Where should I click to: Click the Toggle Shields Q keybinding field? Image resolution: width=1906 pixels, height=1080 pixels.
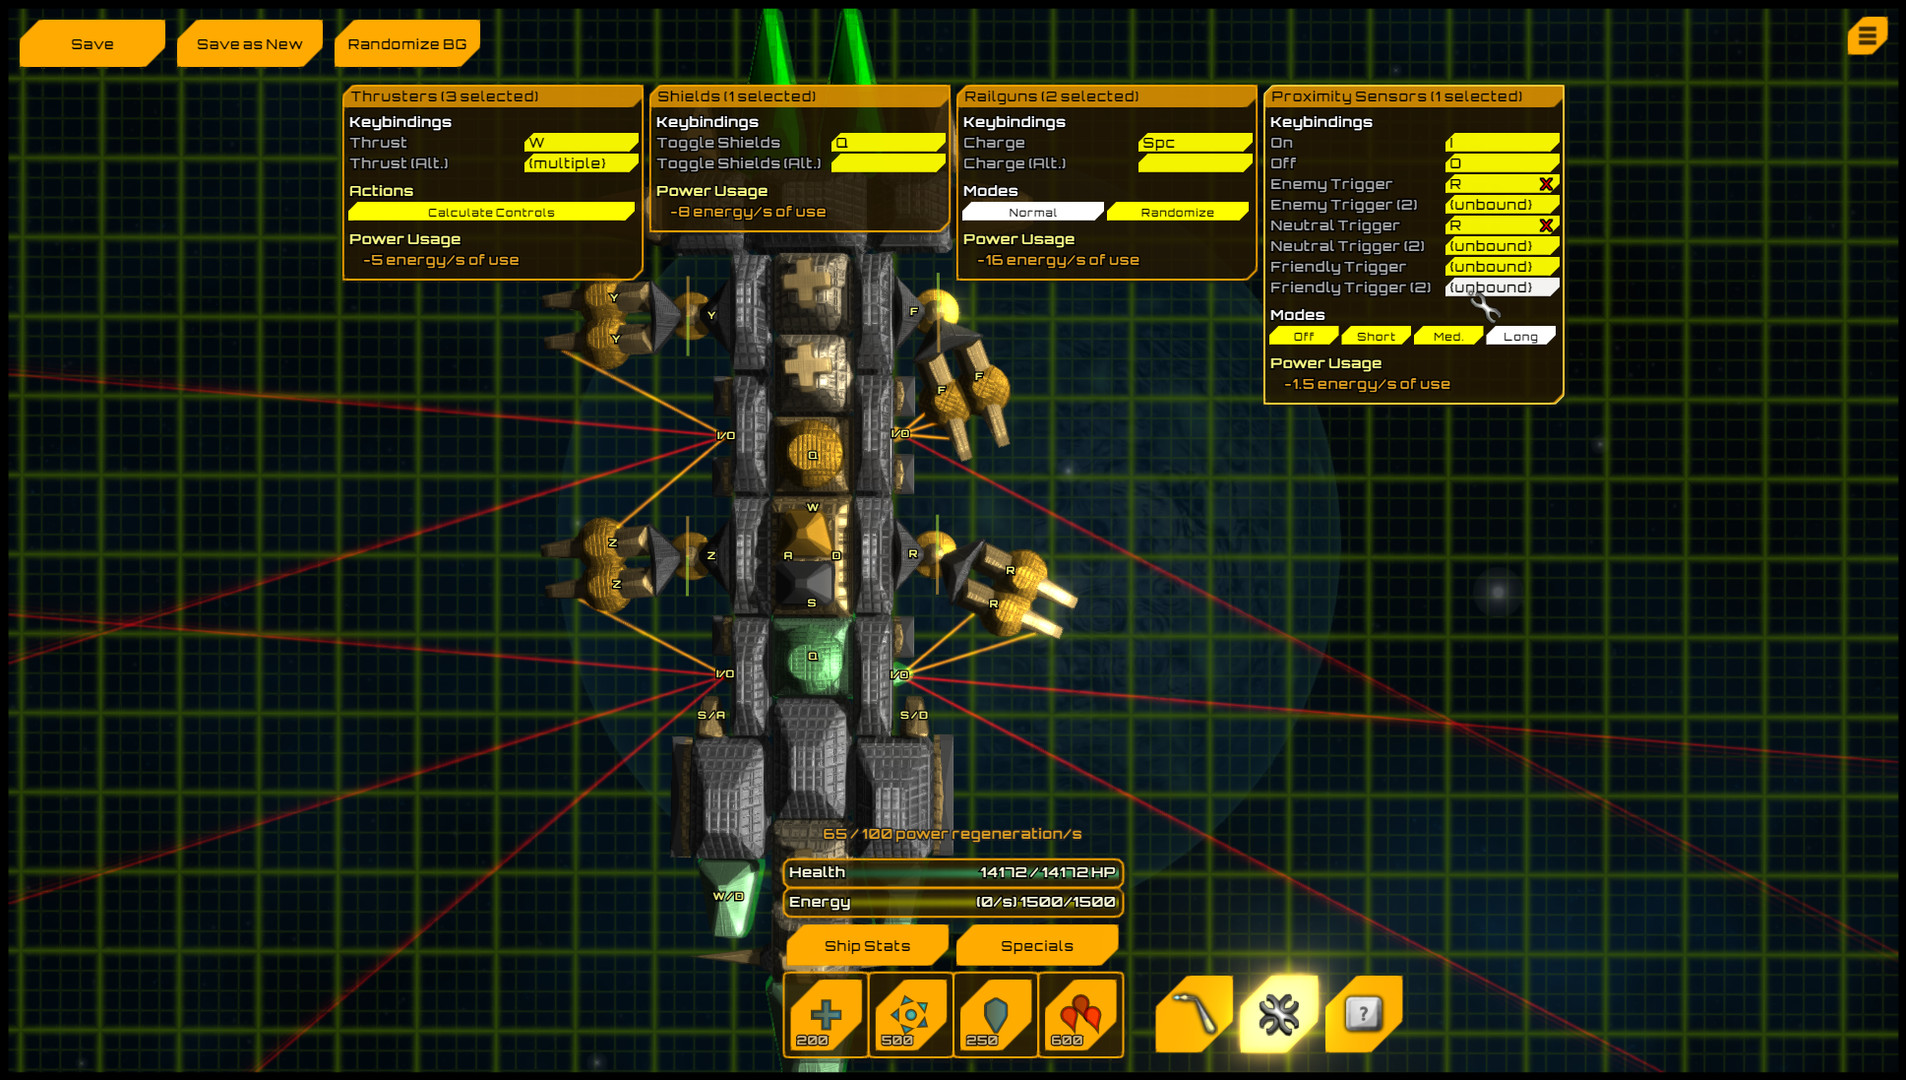pos(888,142)
